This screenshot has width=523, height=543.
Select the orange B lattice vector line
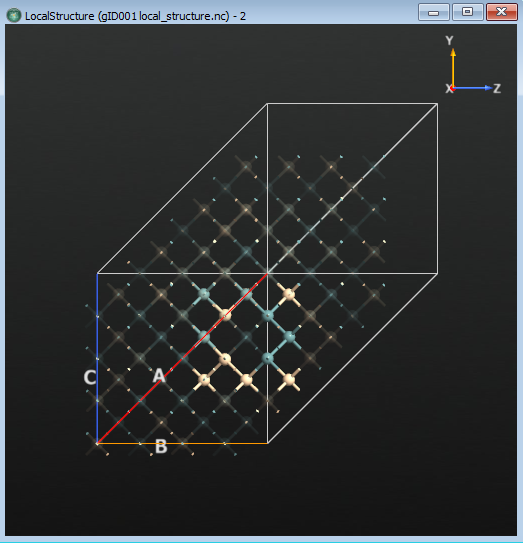[x=183, y=443]
